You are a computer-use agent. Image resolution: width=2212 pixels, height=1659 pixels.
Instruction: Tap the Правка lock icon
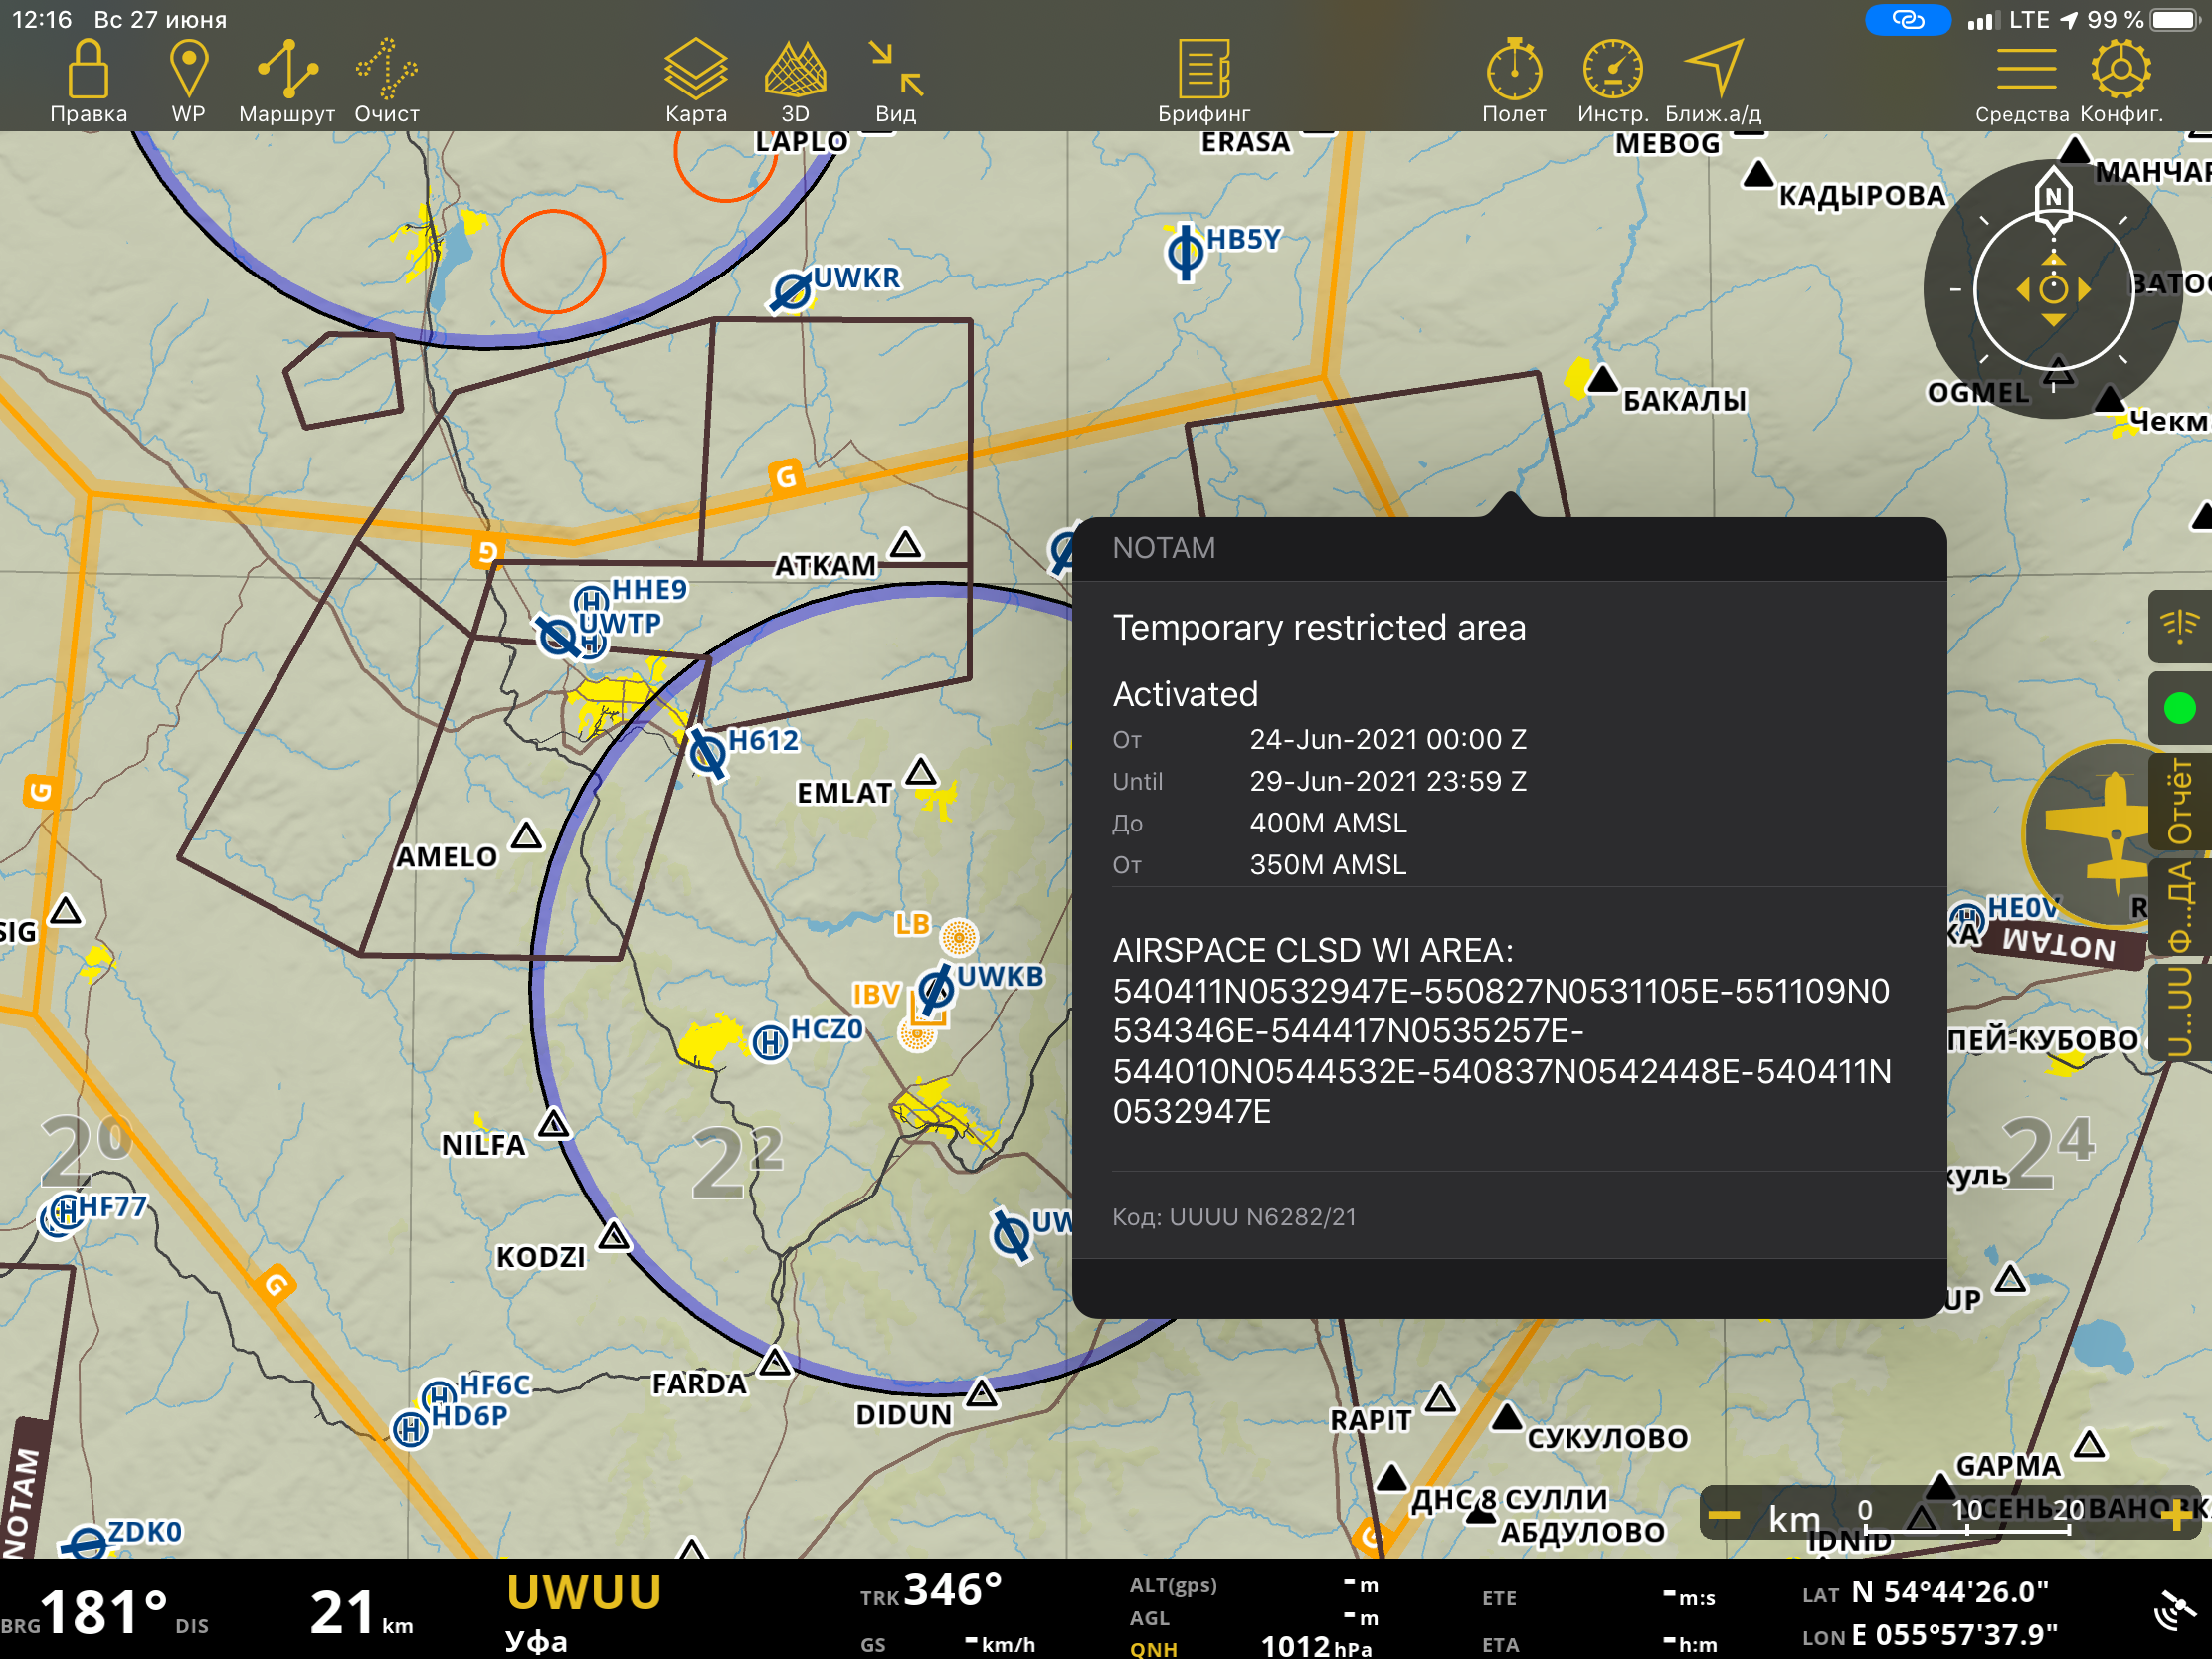coord(88,70)
